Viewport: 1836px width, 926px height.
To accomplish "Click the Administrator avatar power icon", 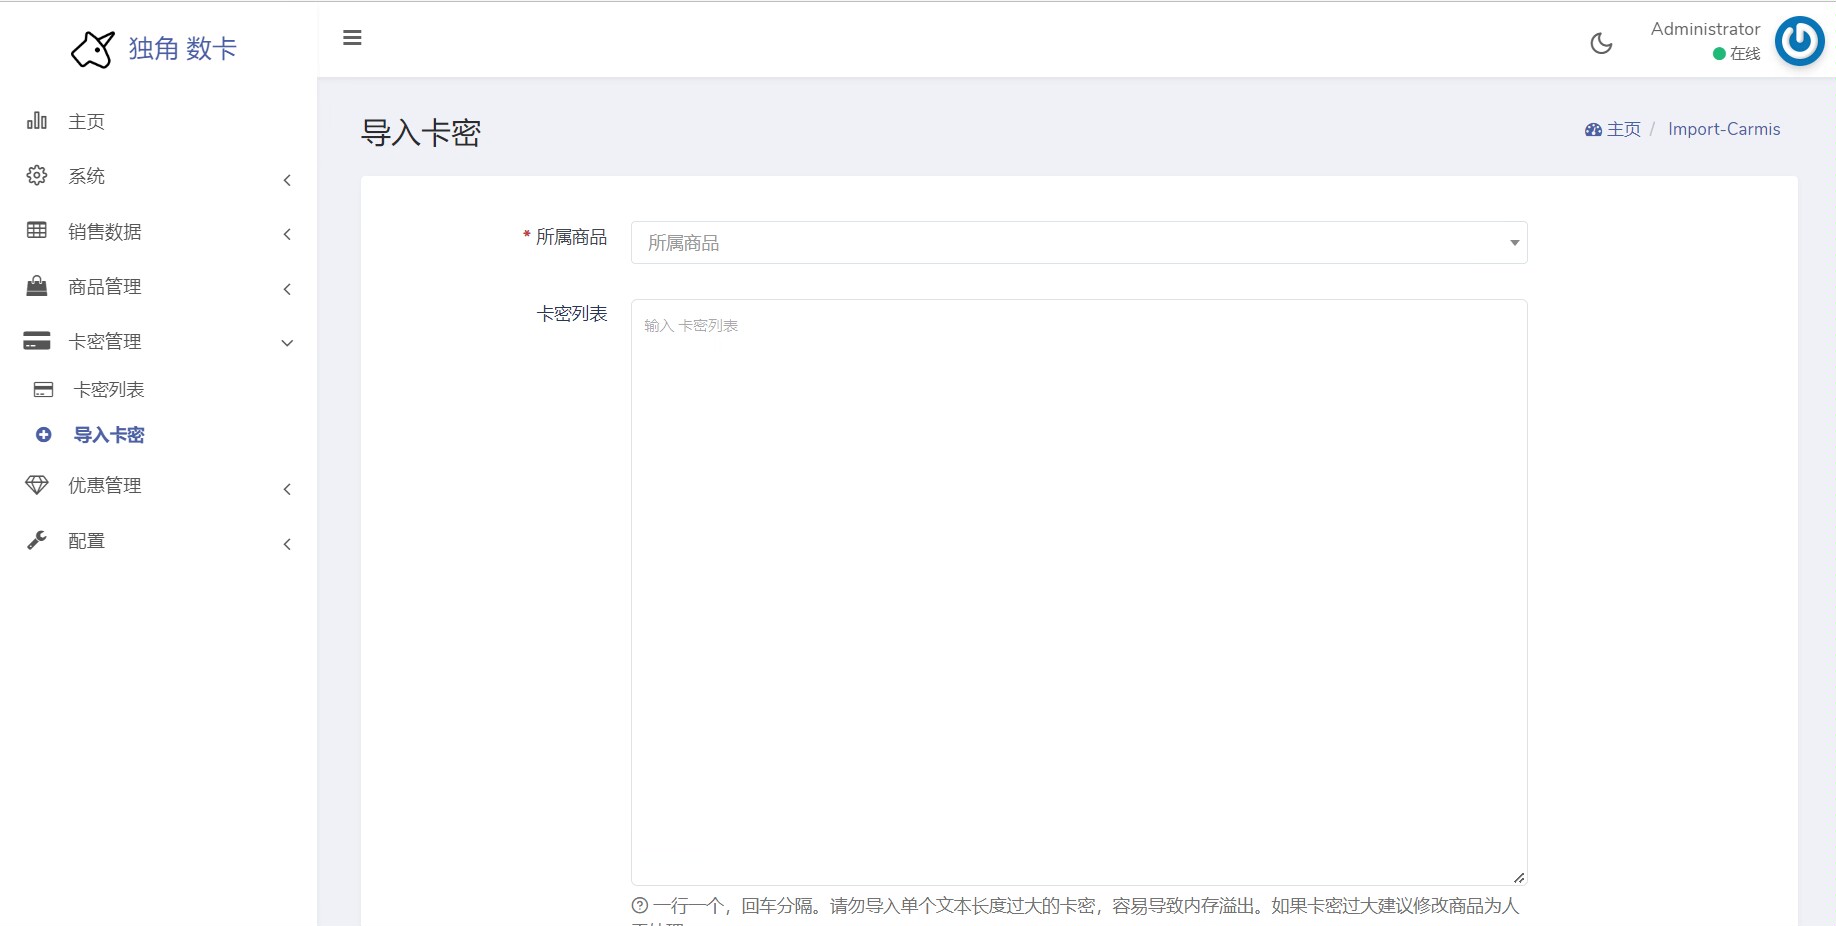I will (x=1798, y=41).
